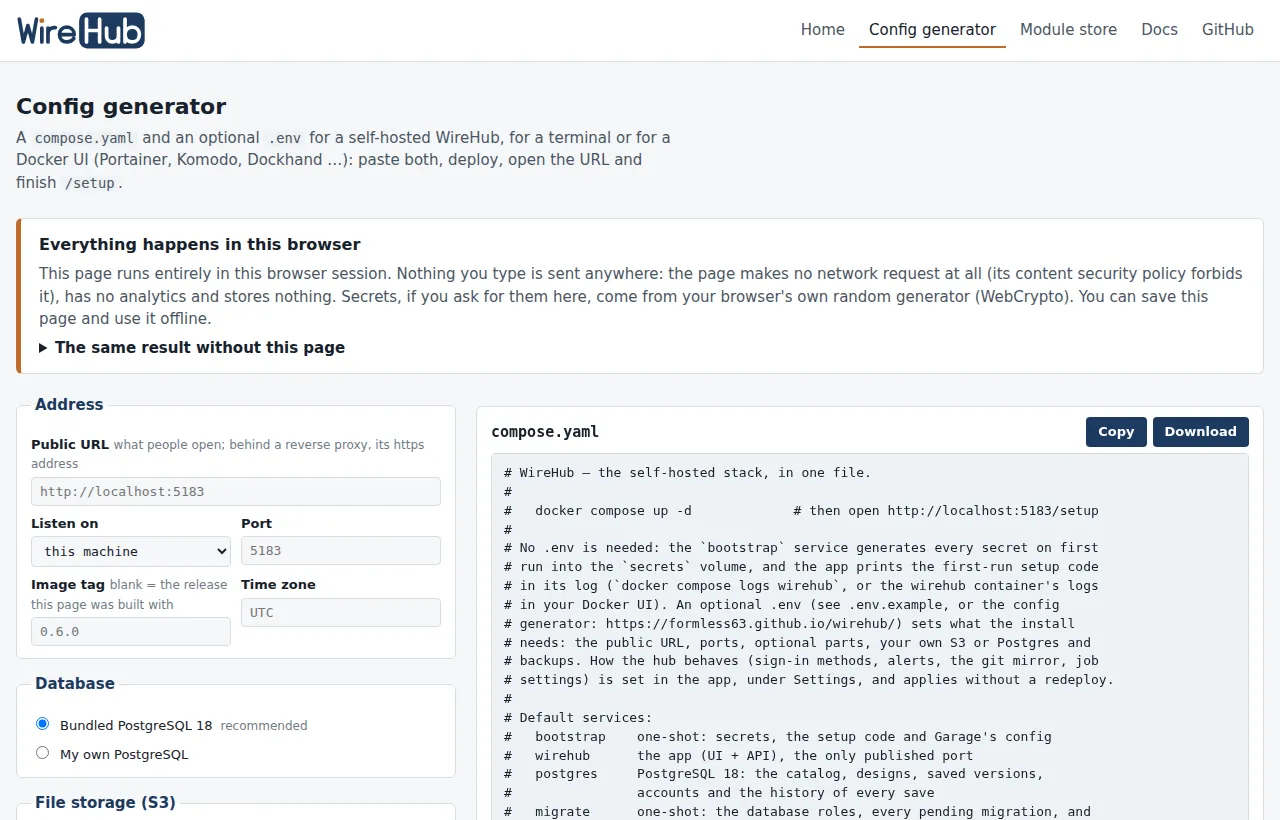Click the 'docker compose up -d' line
The image size is (1280, 820).
coord(613,511)
